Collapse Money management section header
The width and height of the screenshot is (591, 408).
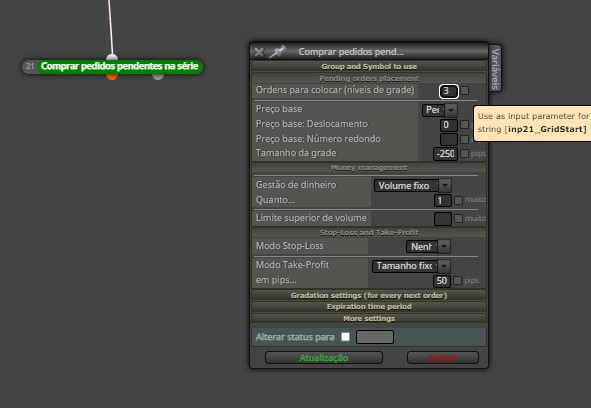pos(369,167)
